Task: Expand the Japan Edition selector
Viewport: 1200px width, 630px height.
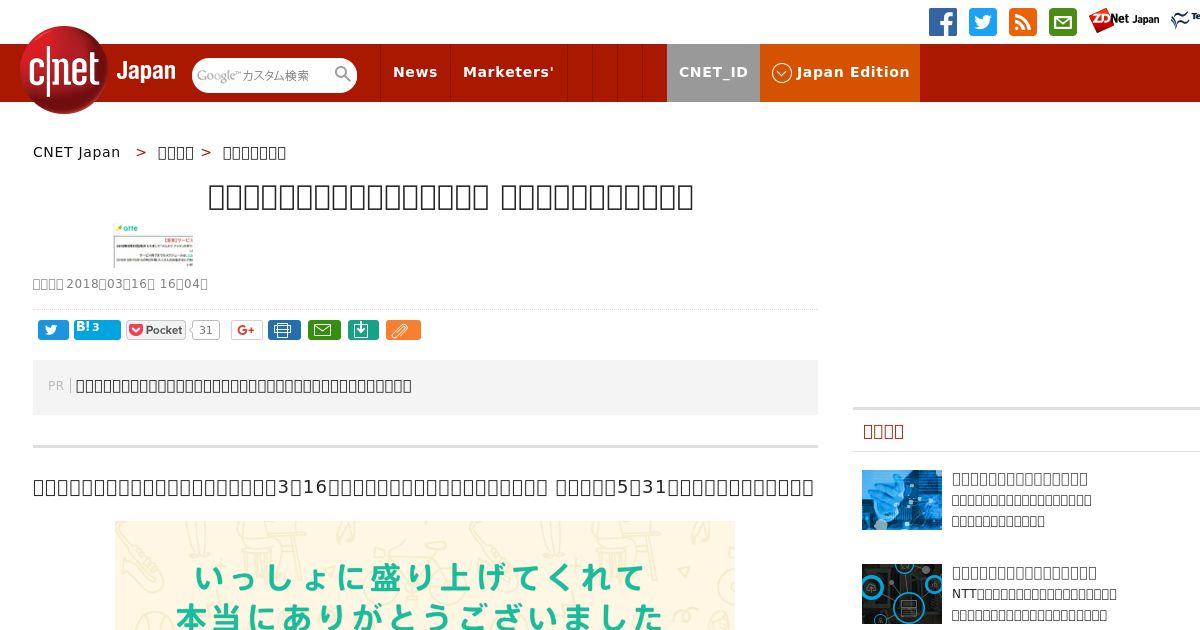Action: click(x=840, y=72)
